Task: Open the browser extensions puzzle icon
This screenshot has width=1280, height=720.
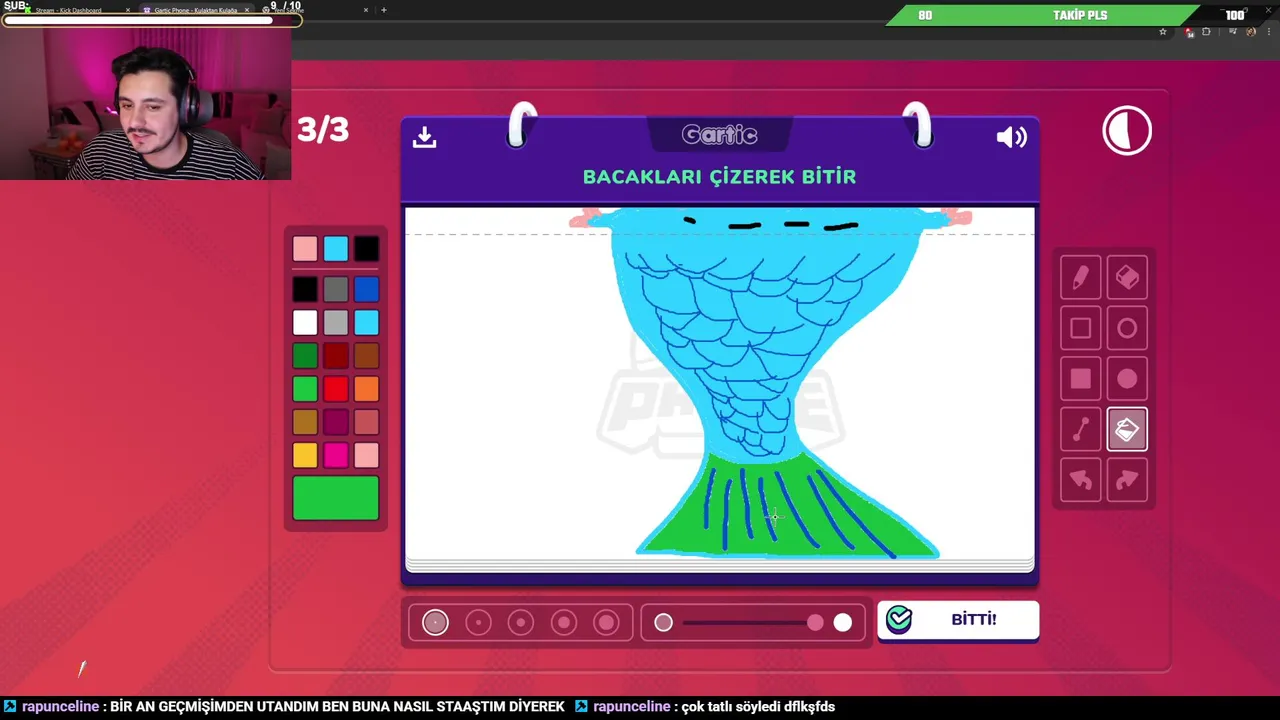Action: point(1206,32)
